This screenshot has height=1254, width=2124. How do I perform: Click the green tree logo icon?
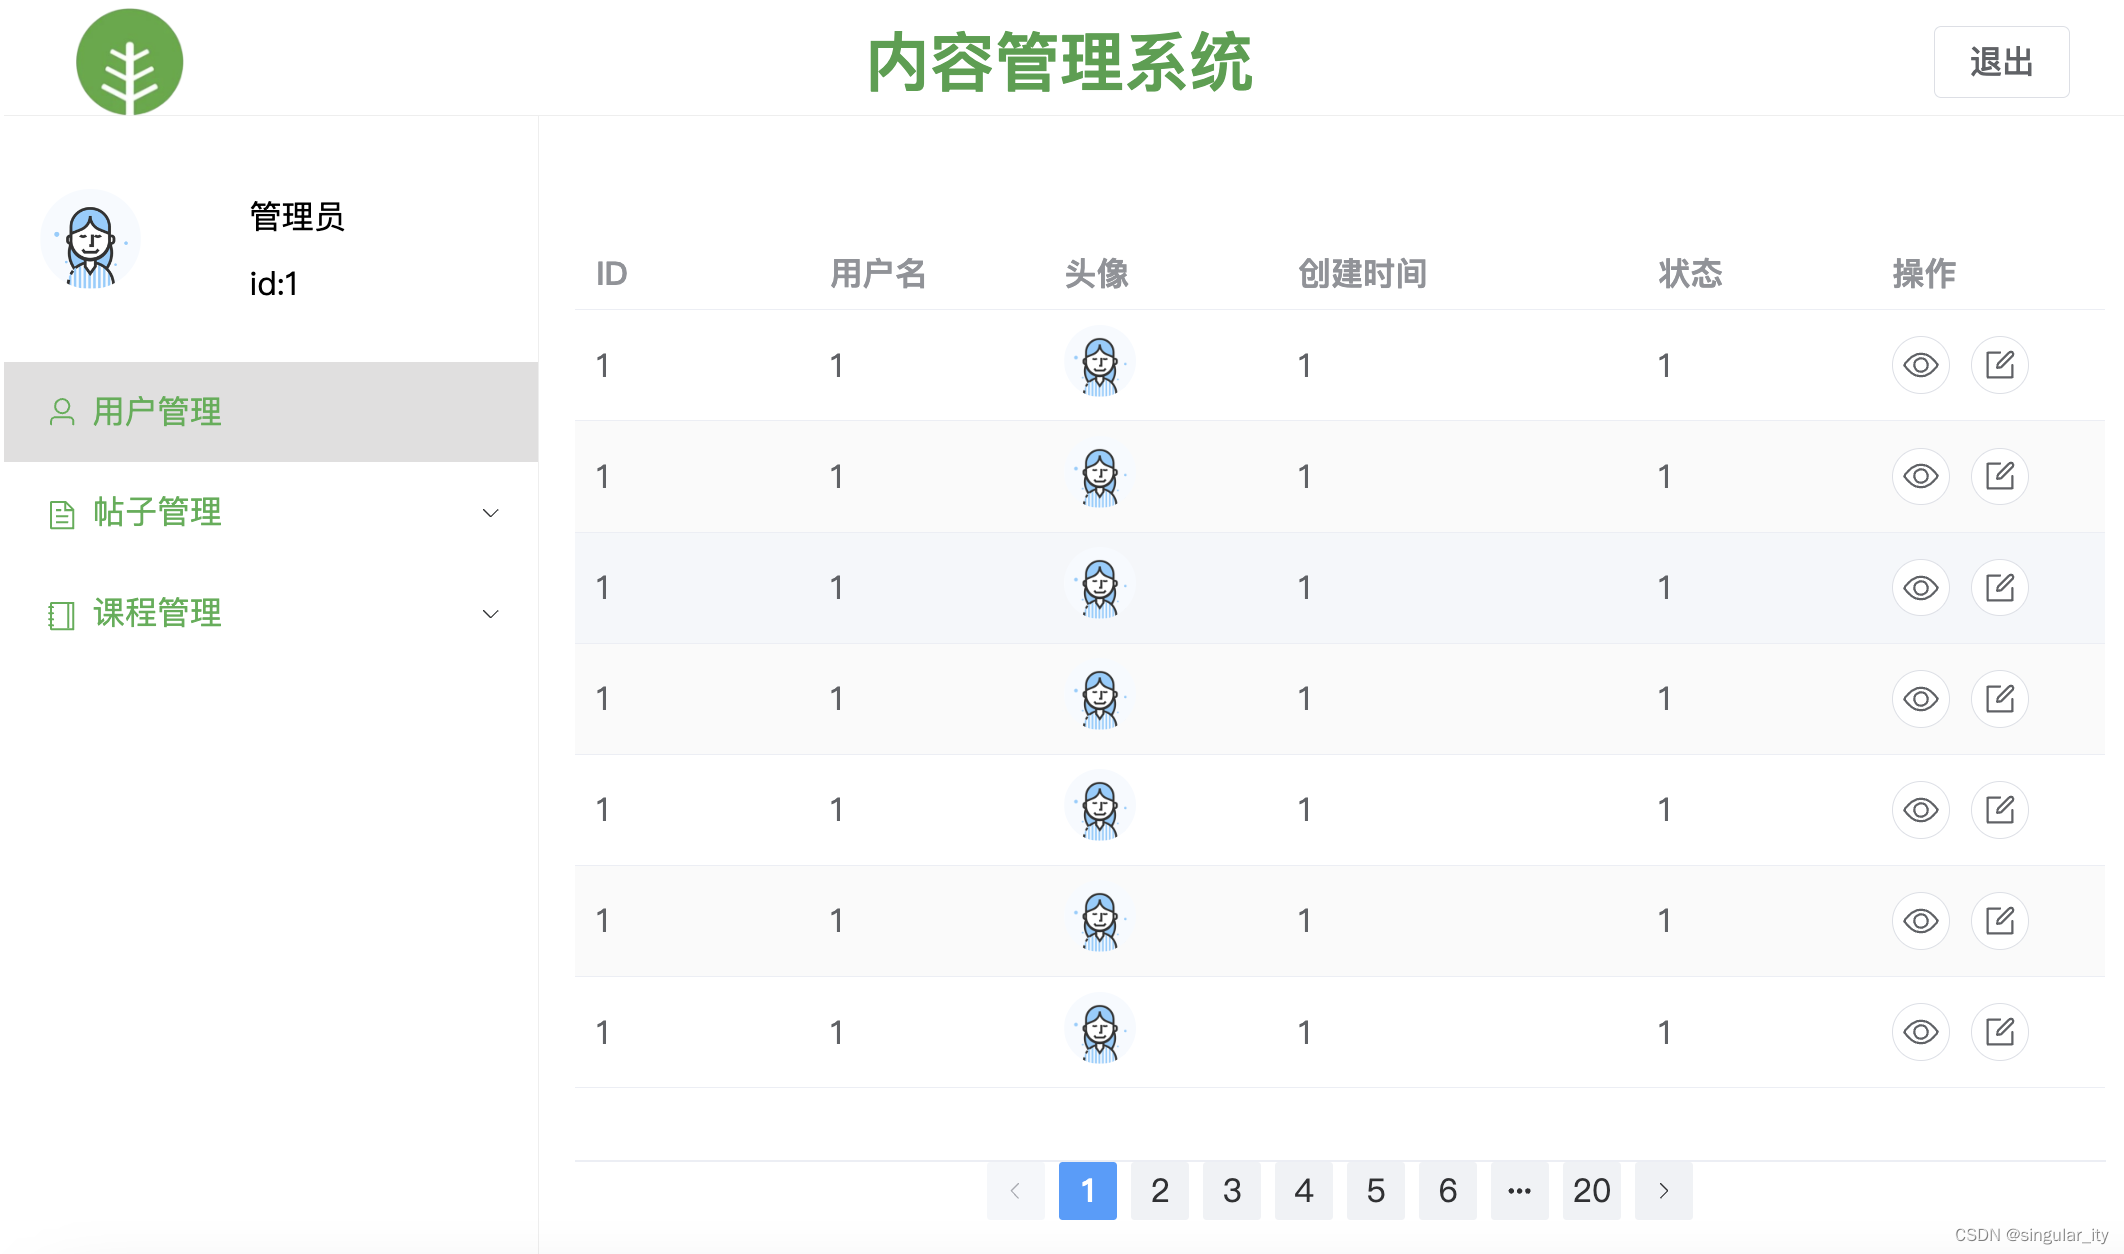pyautogui.click(x=129, y=62)
